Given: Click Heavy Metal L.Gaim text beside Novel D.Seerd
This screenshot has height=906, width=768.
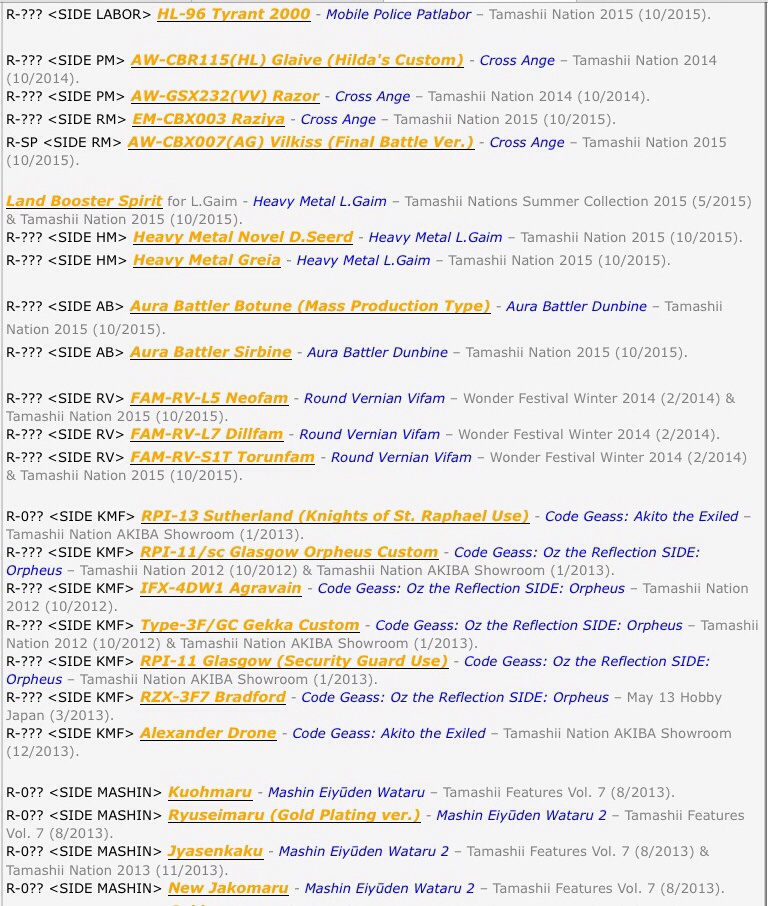Looking at the screenshot, I should (435, 237).
